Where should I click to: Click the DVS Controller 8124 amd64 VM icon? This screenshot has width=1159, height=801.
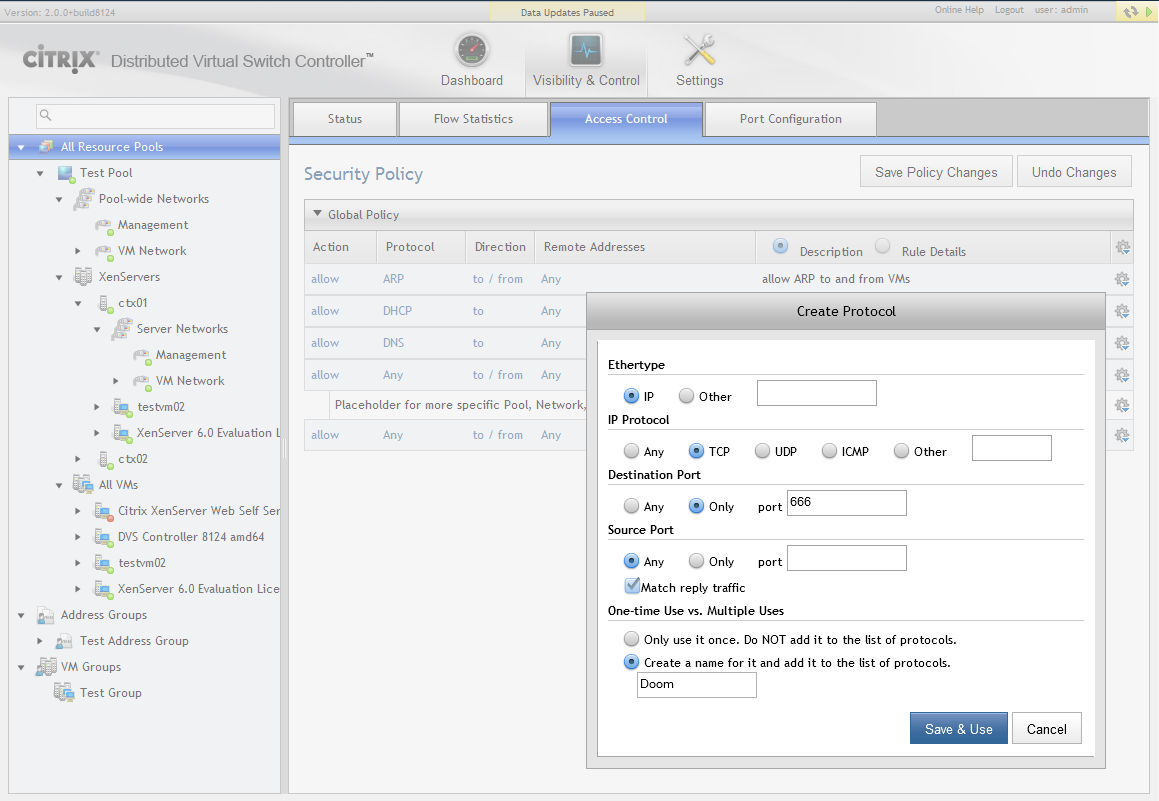[x=103, y=537]
